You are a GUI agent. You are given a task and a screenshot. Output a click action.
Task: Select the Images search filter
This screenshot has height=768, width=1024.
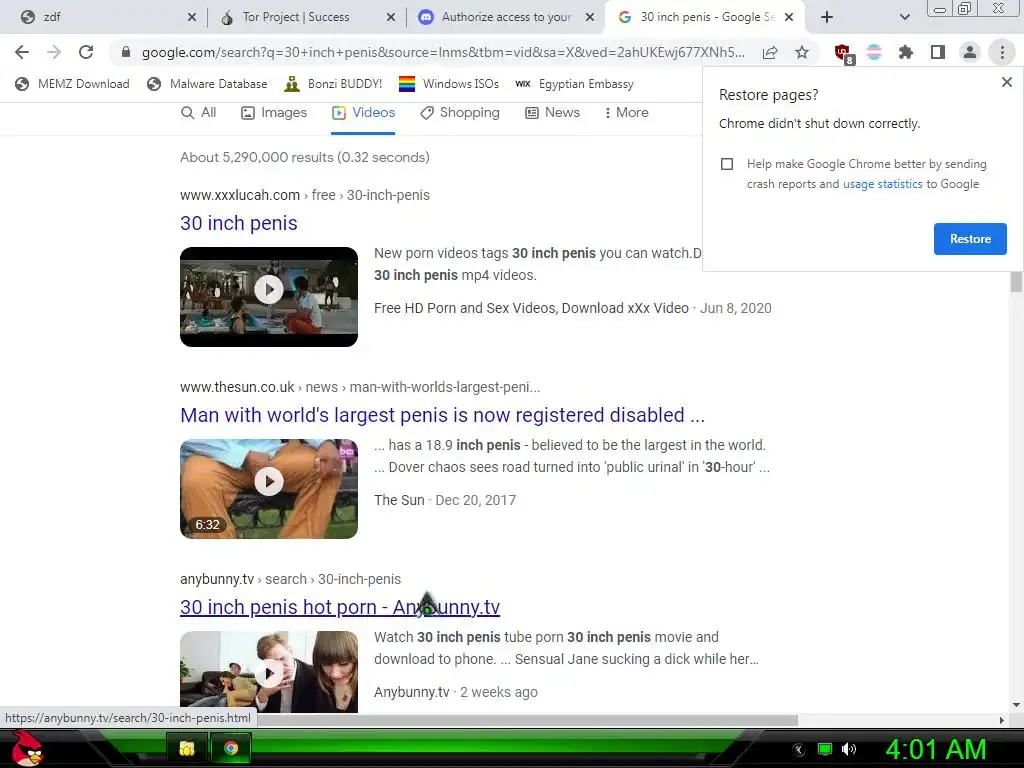click(x=274, y=112)
